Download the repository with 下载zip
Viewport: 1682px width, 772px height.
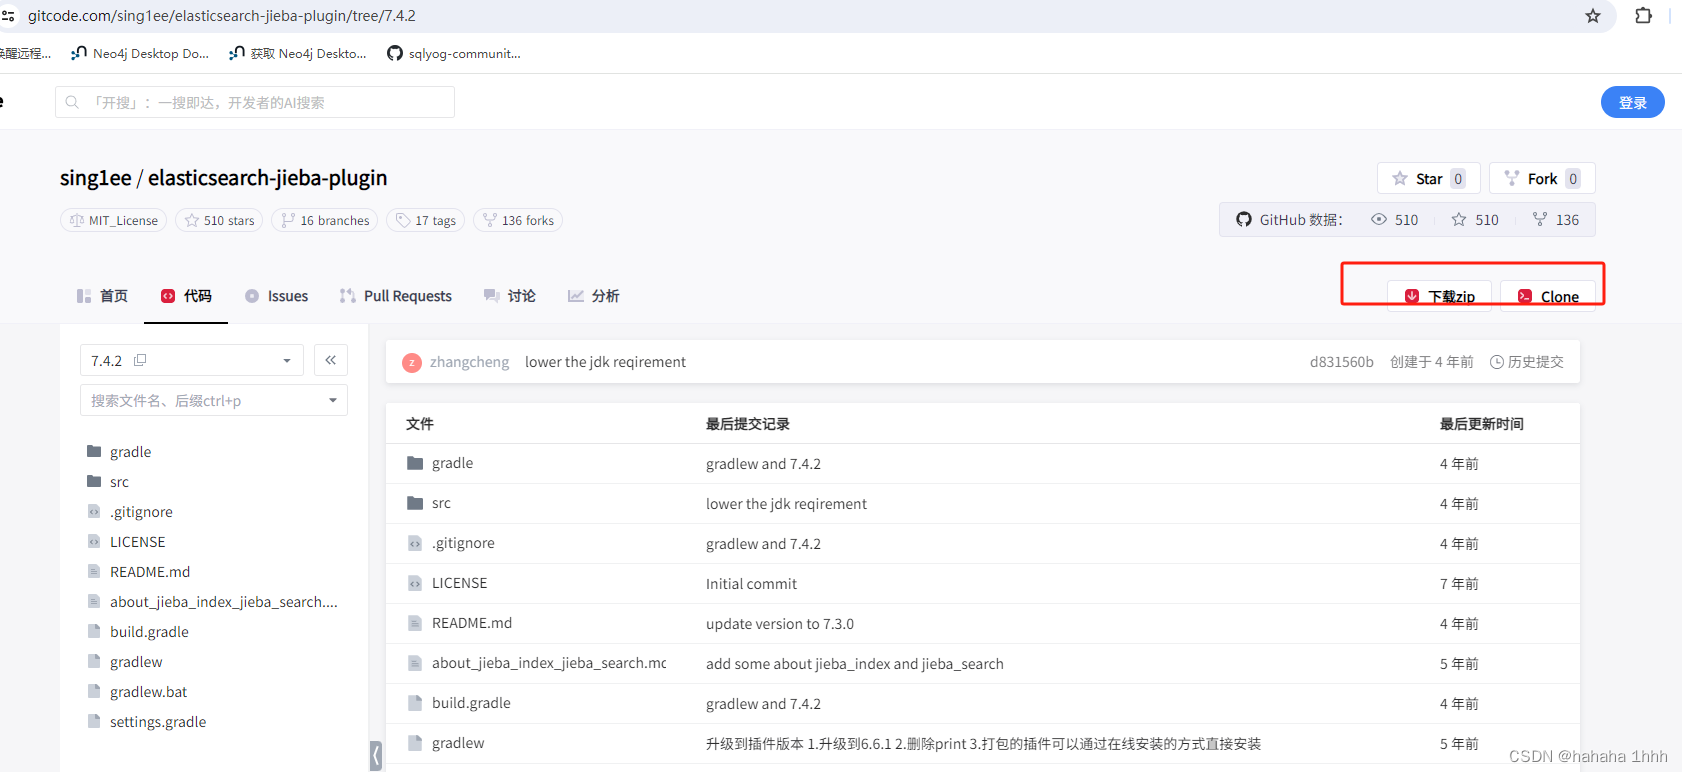pos(1439,296)
